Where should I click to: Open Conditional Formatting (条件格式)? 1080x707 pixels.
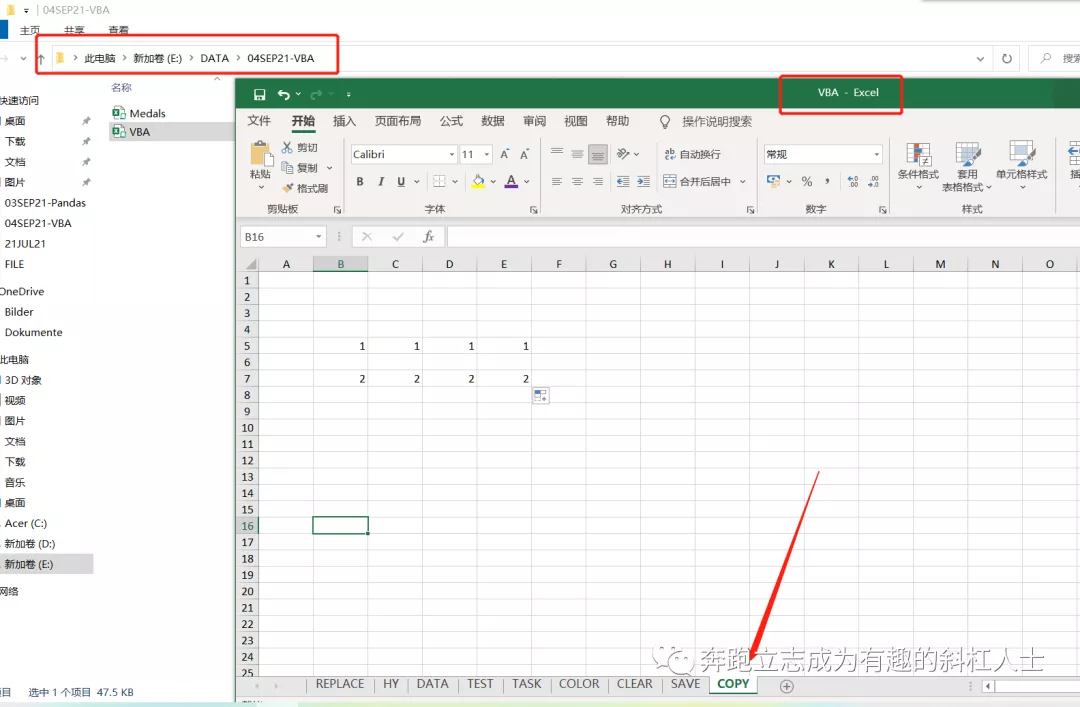(918, 167)
